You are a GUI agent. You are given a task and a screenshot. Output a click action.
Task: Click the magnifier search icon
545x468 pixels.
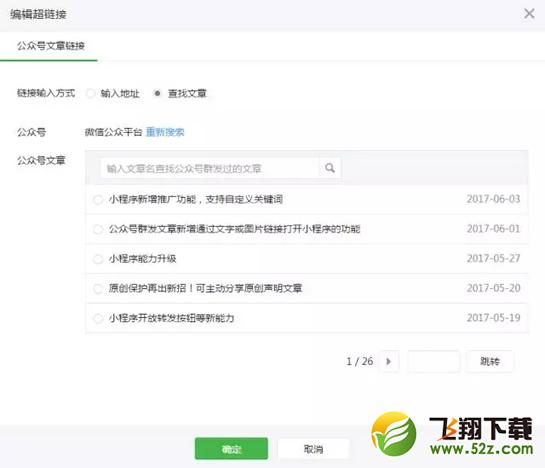tap(330, 168)
